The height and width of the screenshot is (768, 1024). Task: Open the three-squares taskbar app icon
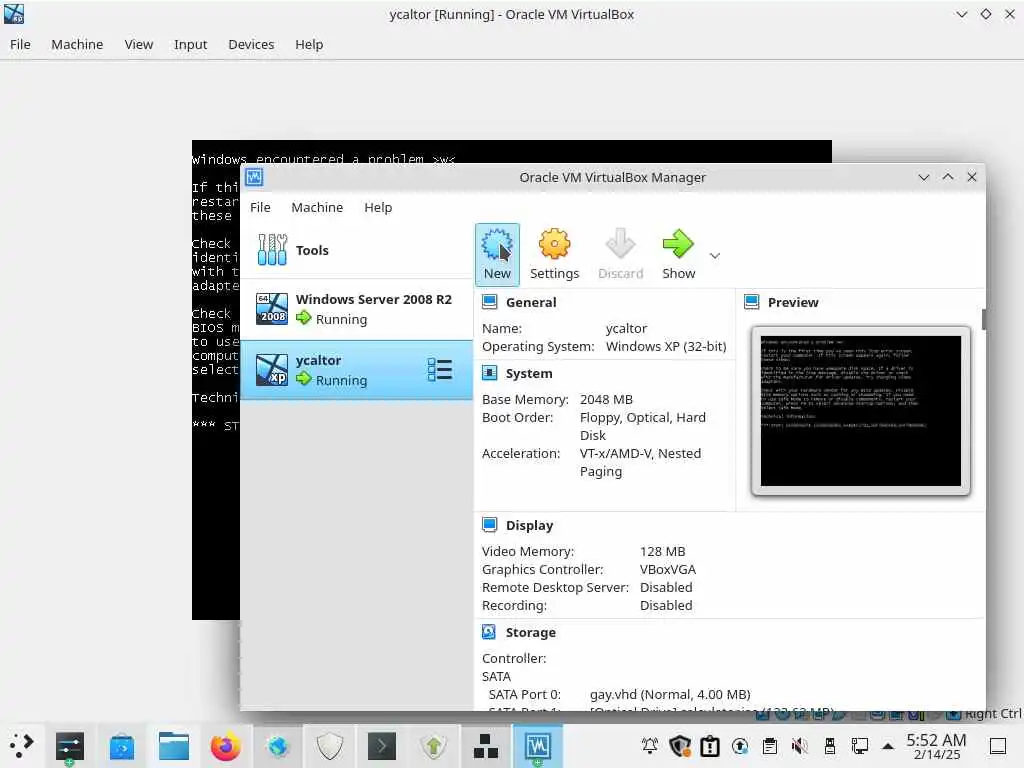485,746
